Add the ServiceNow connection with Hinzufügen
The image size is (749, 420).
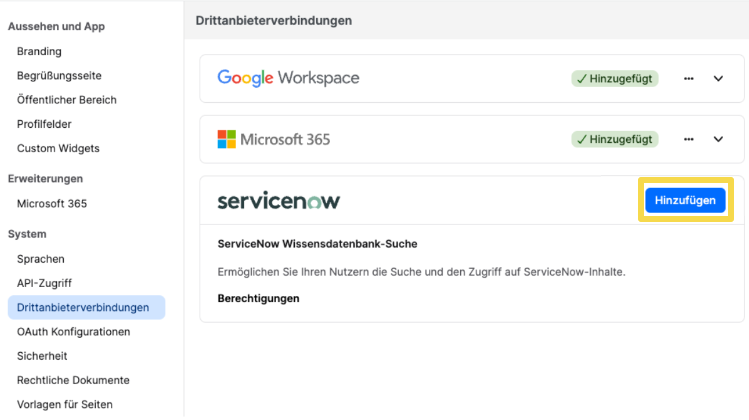(x=685, y=200)
